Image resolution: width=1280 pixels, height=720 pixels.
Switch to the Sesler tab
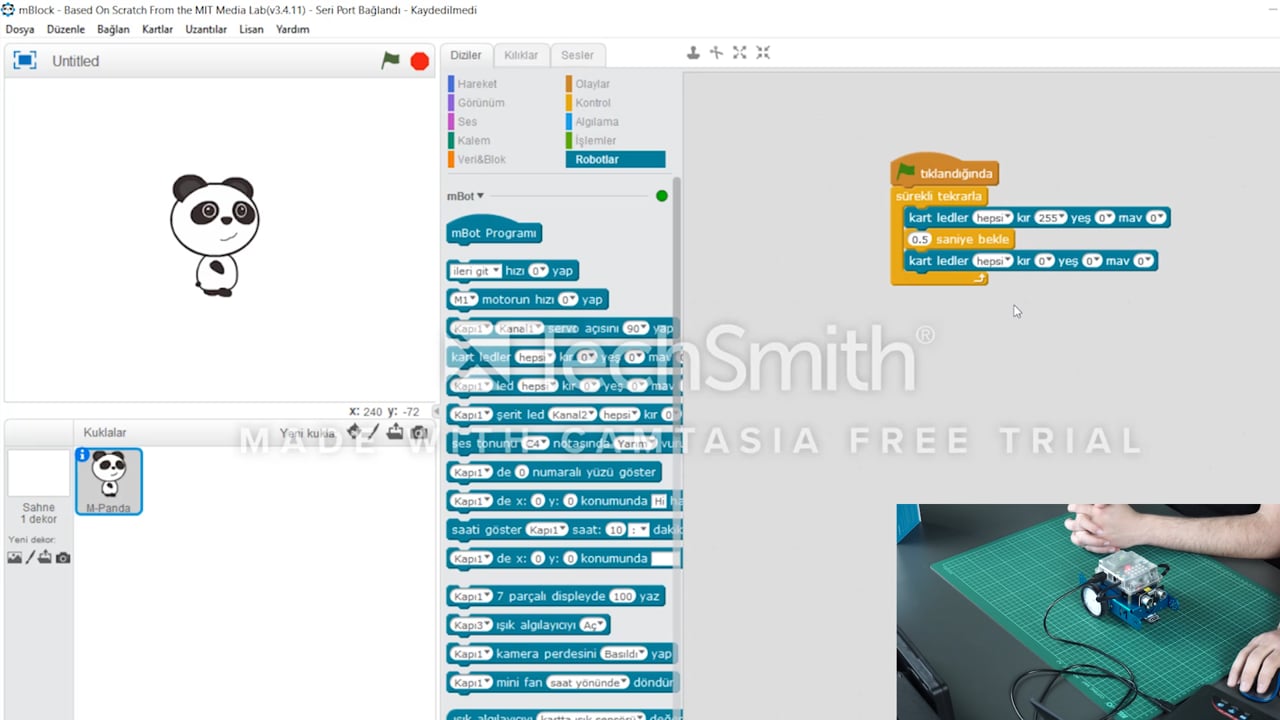point(577,55)
